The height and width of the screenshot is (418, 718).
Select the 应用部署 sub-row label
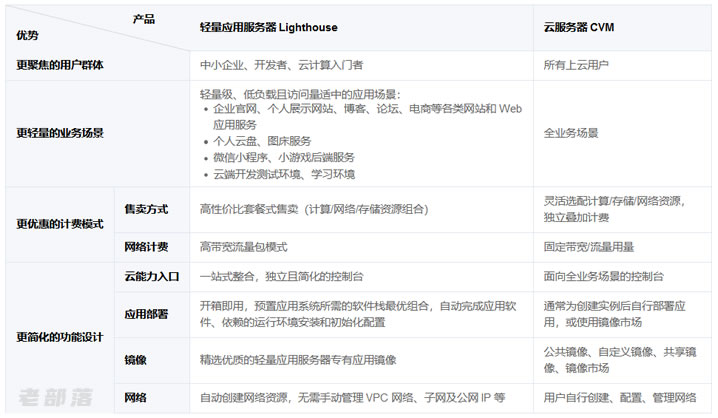tap(145, 314)
